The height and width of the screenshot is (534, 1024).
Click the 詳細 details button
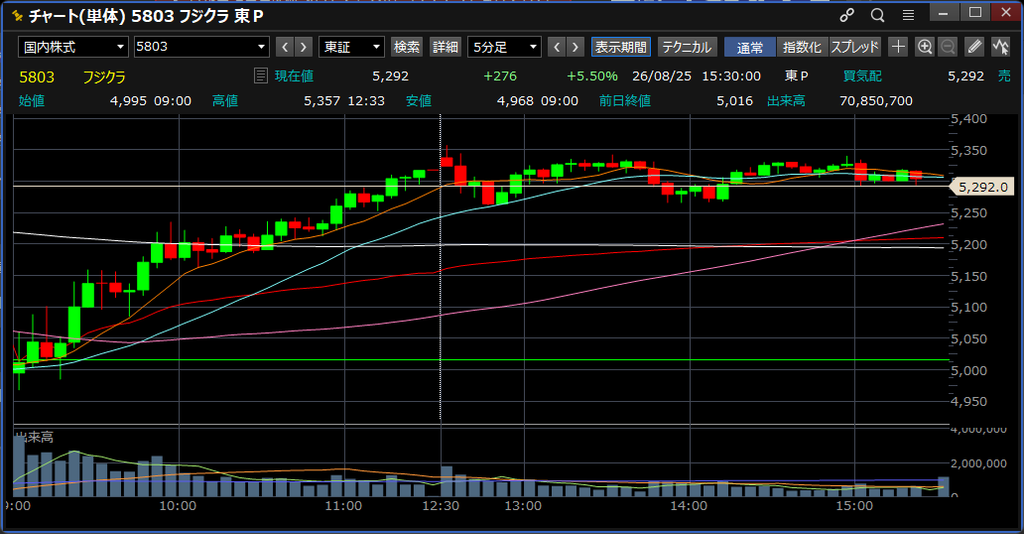[x=445, y=47]
